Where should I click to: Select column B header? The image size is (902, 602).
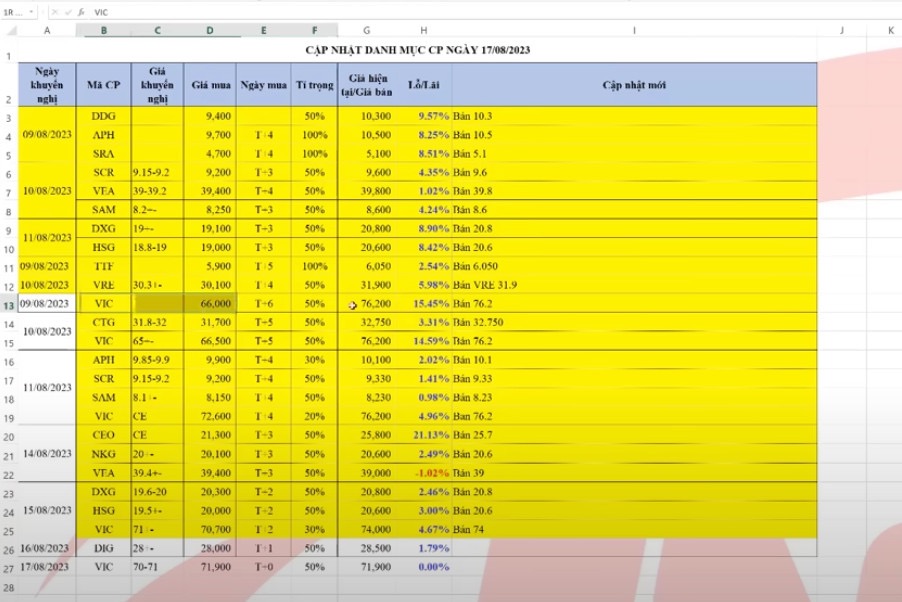pyautogui.click(x=104, y=31)
